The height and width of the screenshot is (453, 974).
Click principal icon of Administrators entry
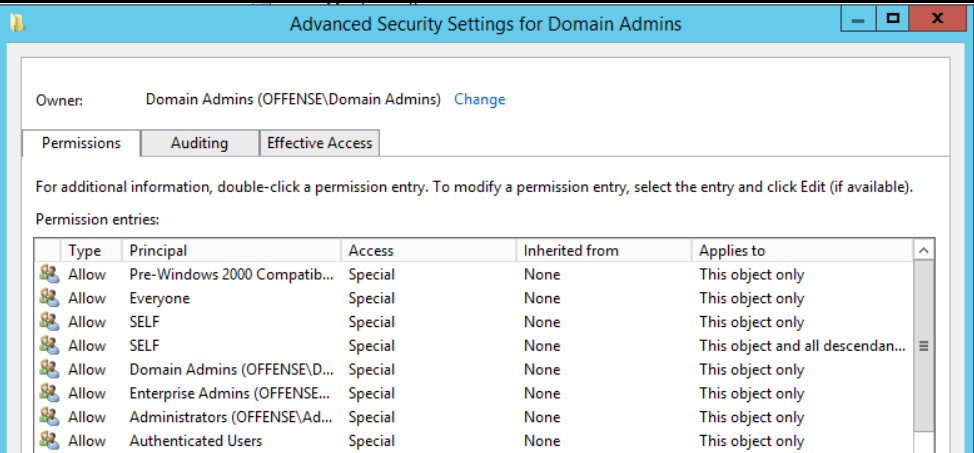tap(48, 417)
